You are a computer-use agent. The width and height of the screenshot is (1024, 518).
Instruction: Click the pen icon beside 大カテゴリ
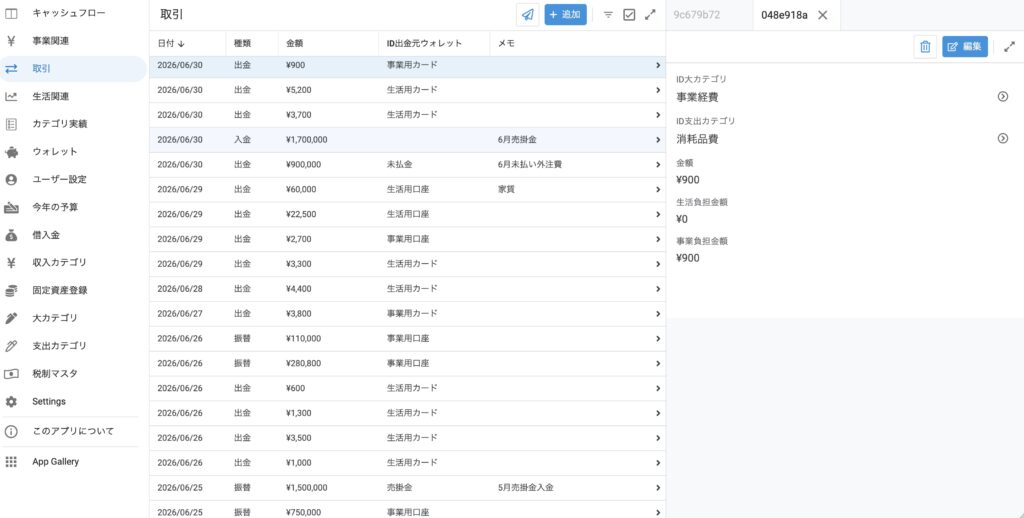11,318
